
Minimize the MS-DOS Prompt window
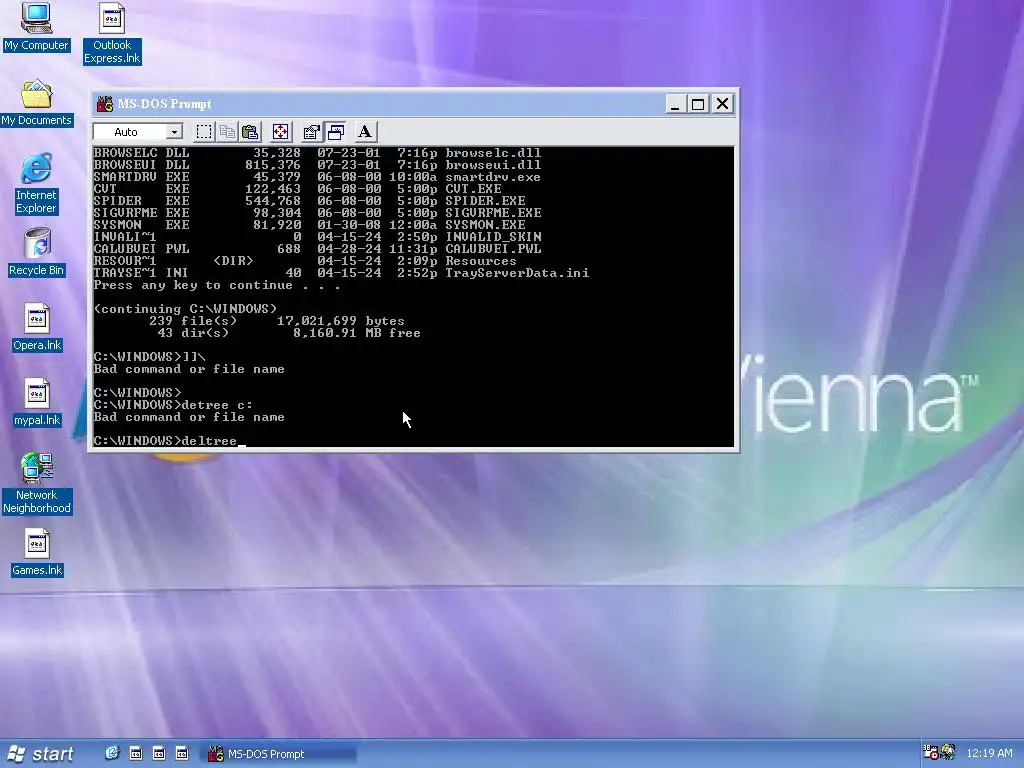point(675,104)
